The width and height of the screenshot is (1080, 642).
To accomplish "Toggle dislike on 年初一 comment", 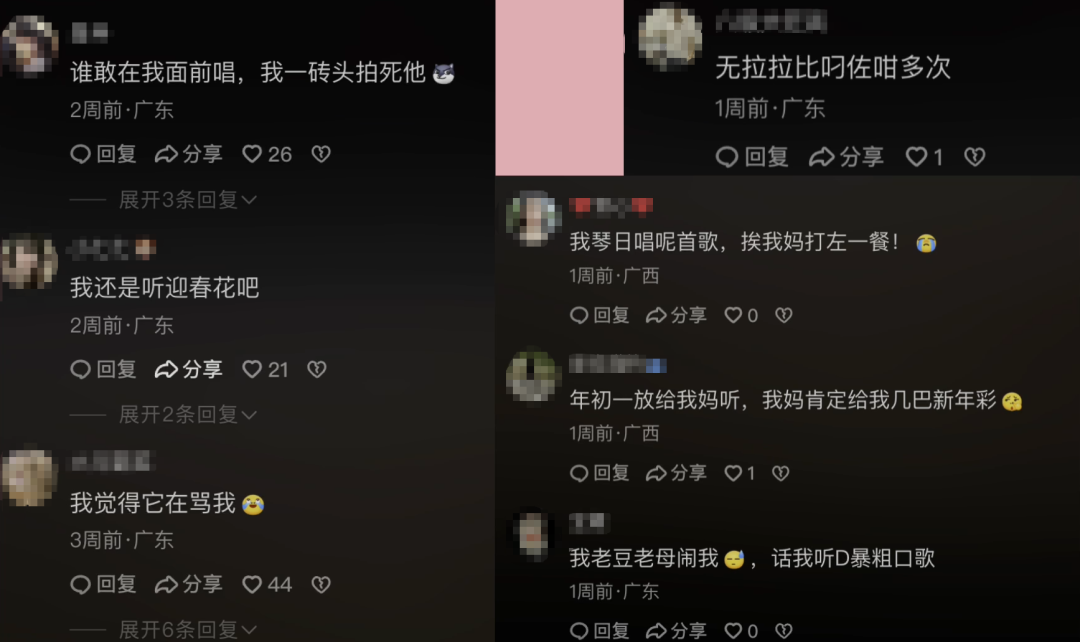I will click(780, 473).
